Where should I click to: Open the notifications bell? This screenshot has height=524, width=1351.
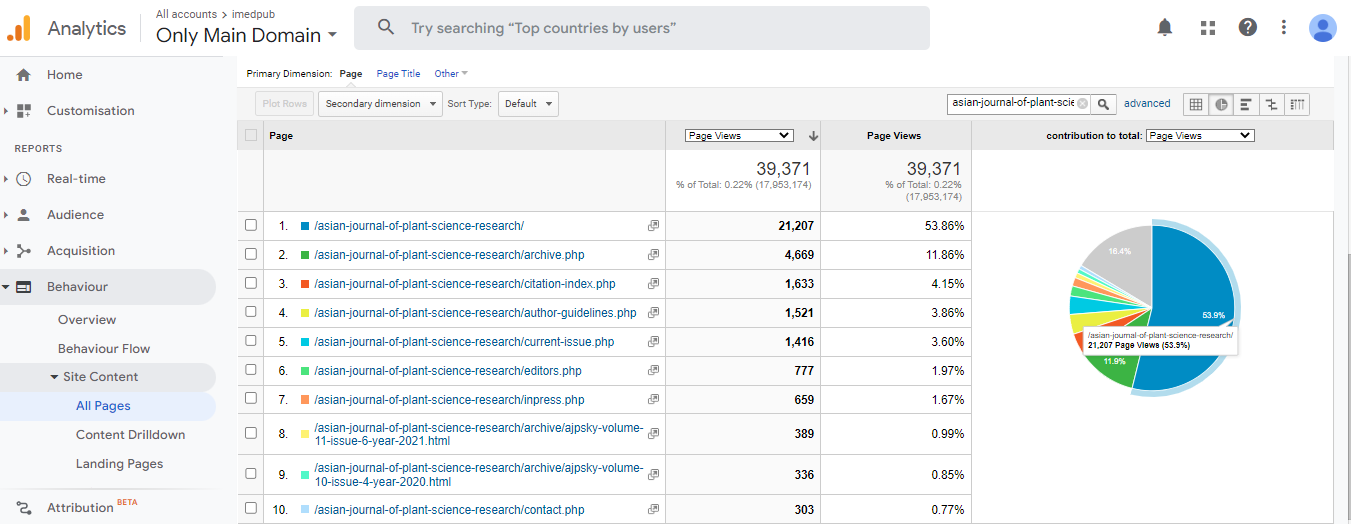click(1164, 27)
